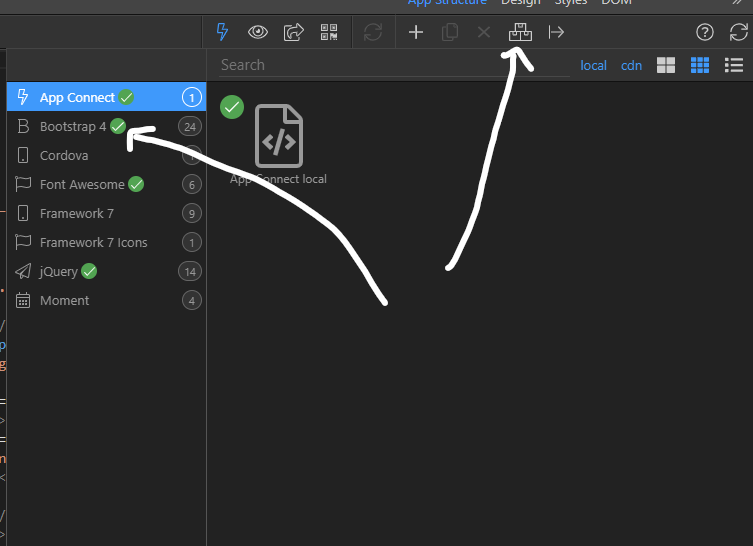Select Moment in the list
The image size is (753, 546).
click(x=107, y=301)
